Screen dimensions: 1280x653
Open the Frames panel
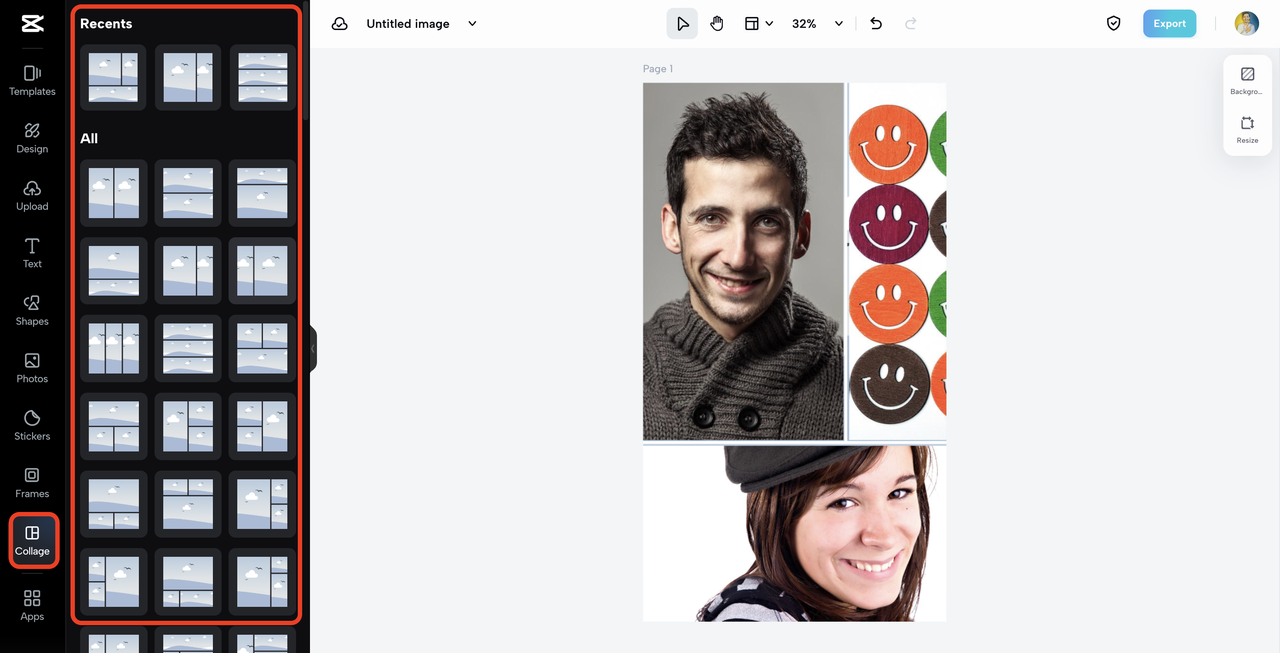tap(32, 483)
